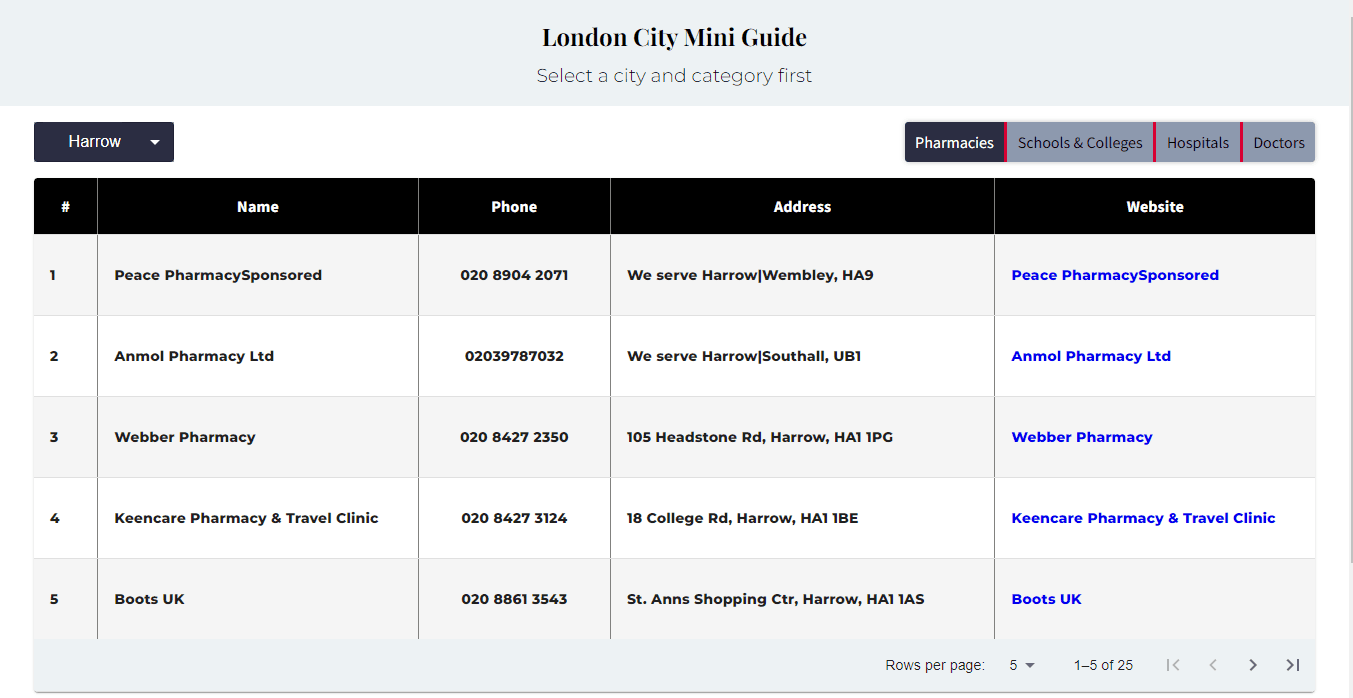The image size is (1353, 698).
Task: Expand the caret next to Harrow
Action: click(155, 141)
